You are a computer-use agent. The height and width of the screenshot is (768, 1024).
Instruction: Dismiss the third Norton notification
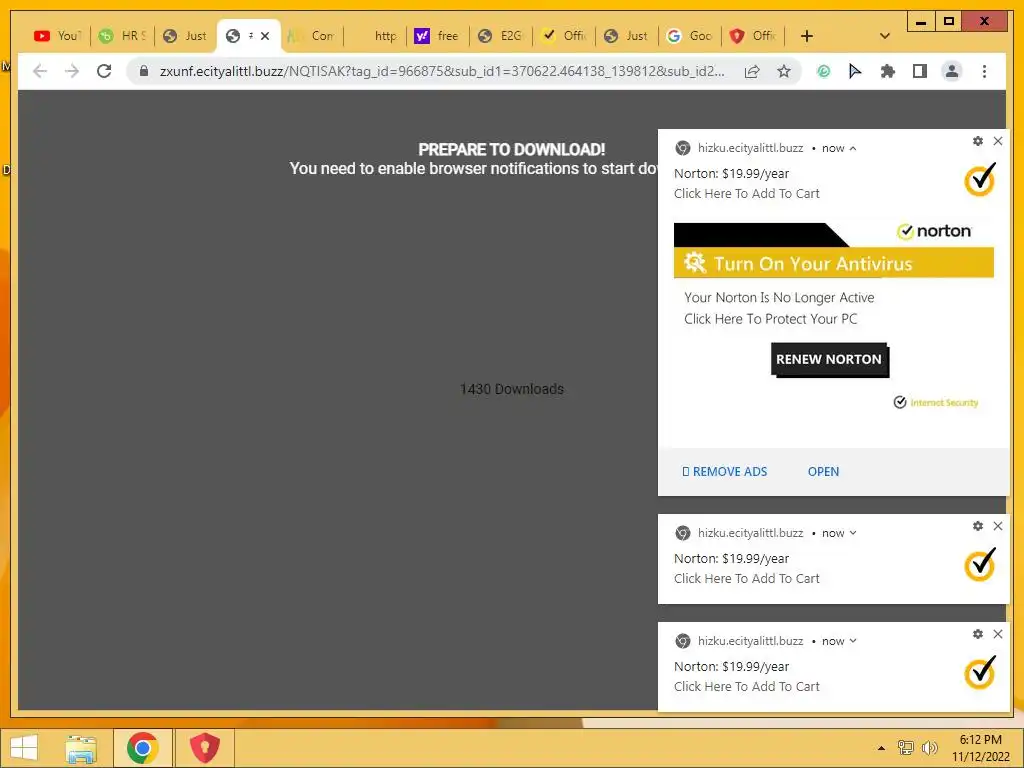tap(998, 634)
